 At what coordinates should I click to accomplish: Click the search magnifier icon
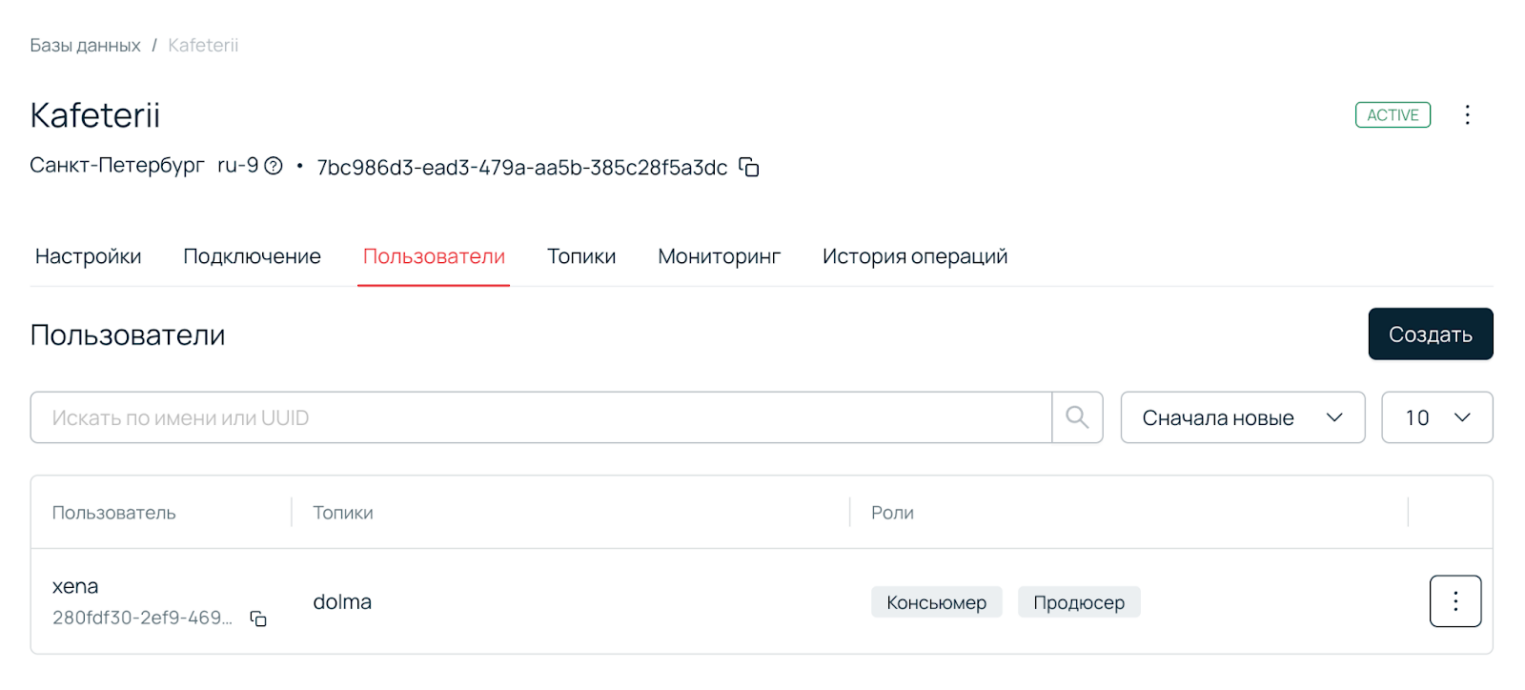coord(1077,417)
